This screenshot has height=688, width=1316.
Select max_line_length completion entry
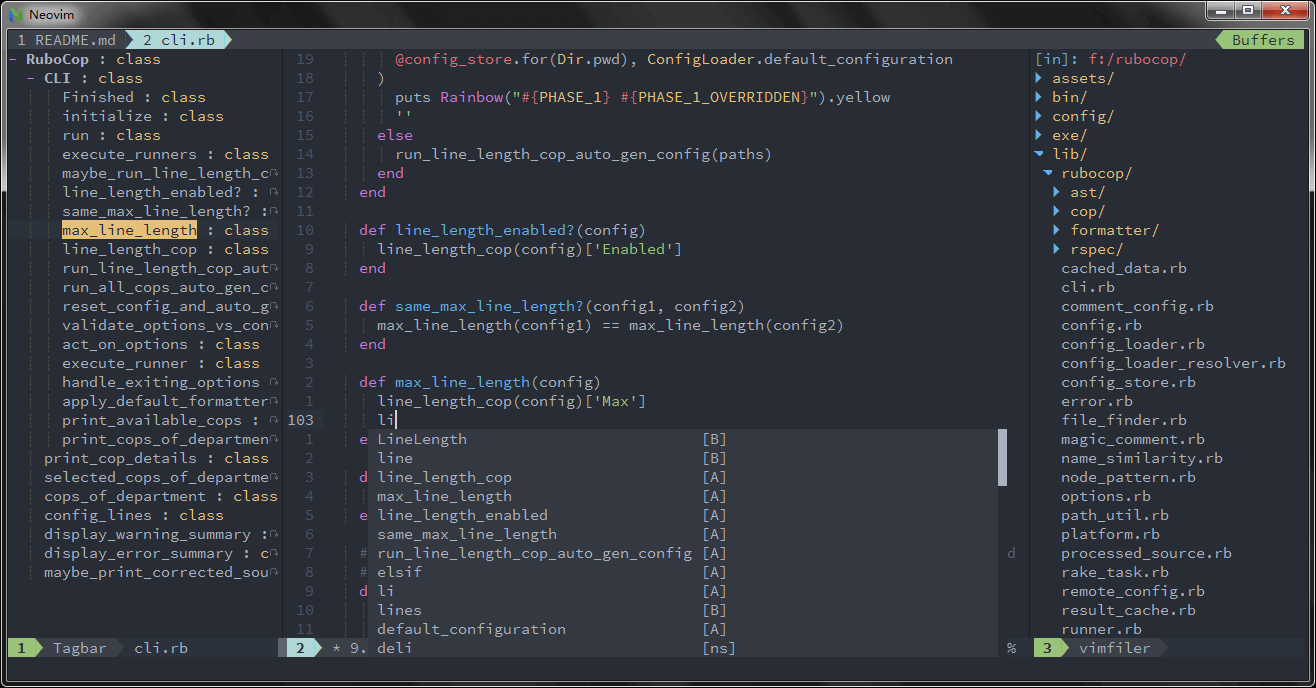coord(683,496)
